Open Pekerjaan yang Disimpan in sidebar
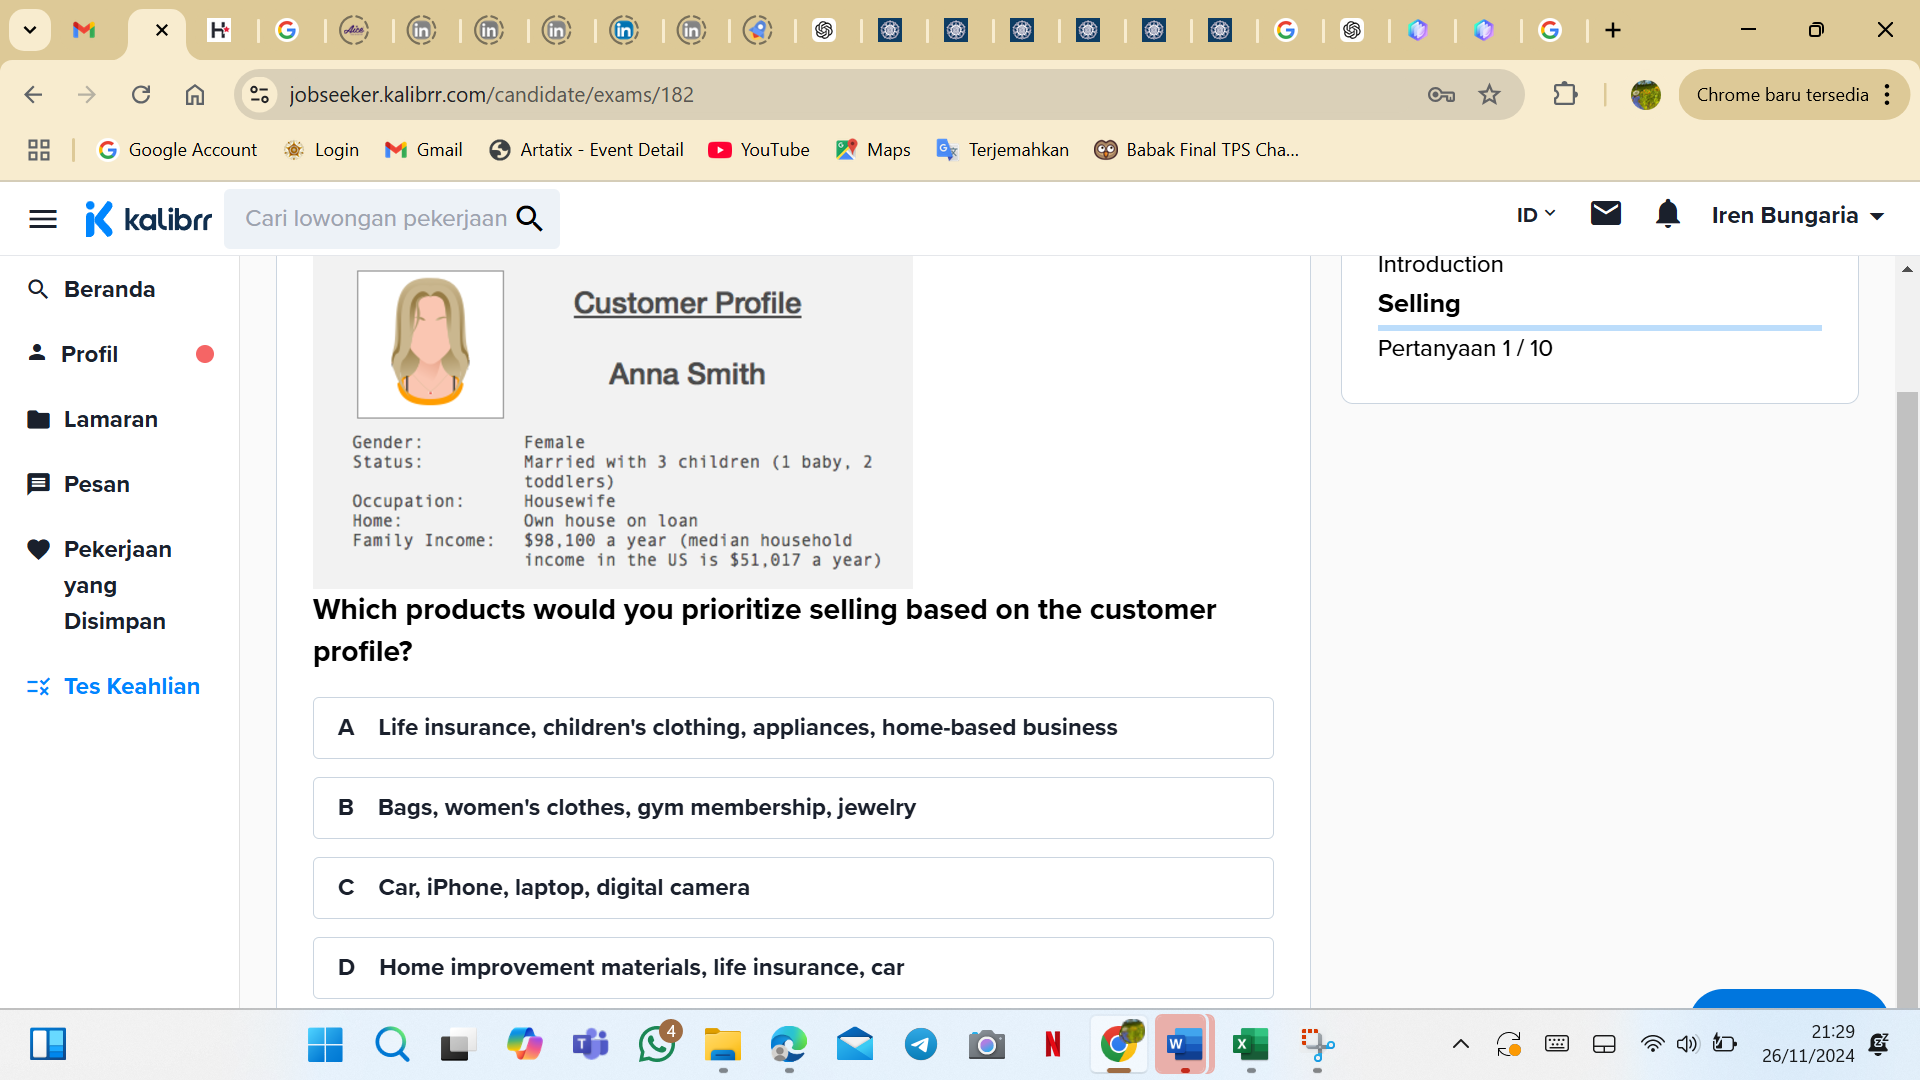This screenshot has width=1920, height=1080. point(117,585)
